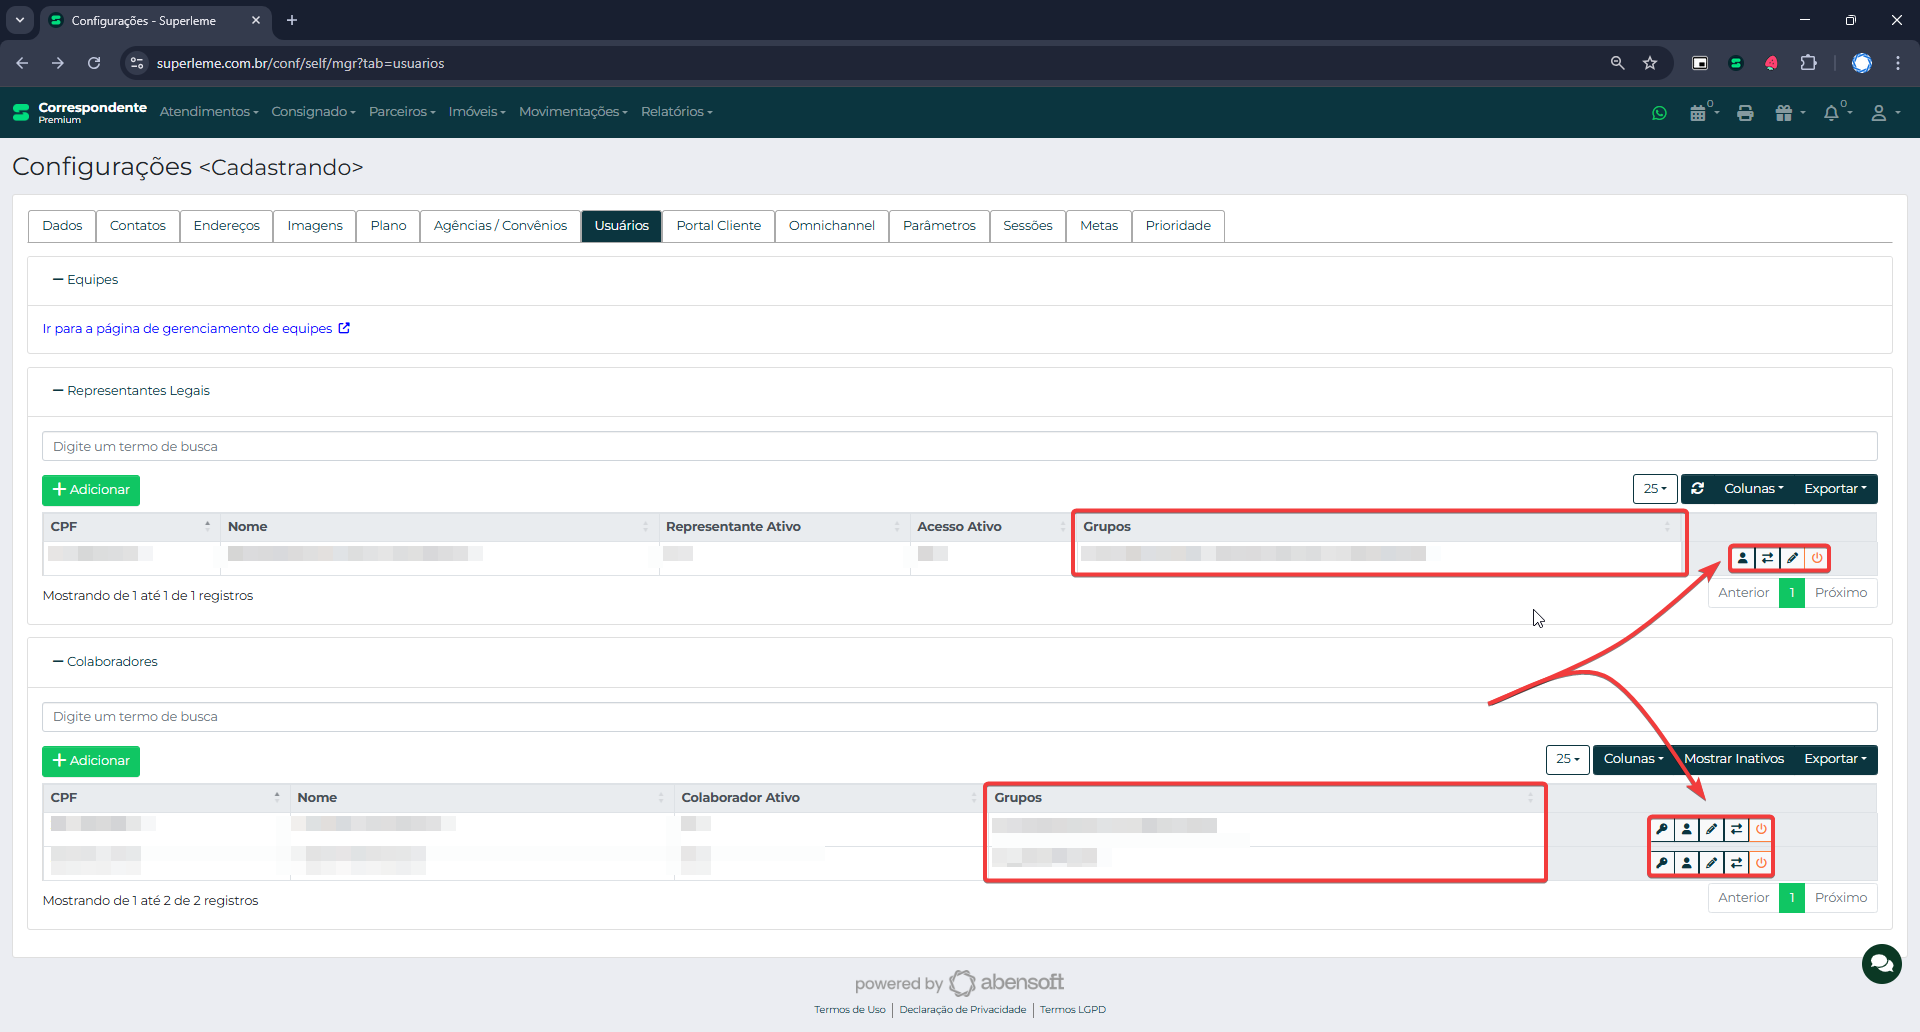Open the 25 page-size dropdown for Colaboradores

point(1567,759)
